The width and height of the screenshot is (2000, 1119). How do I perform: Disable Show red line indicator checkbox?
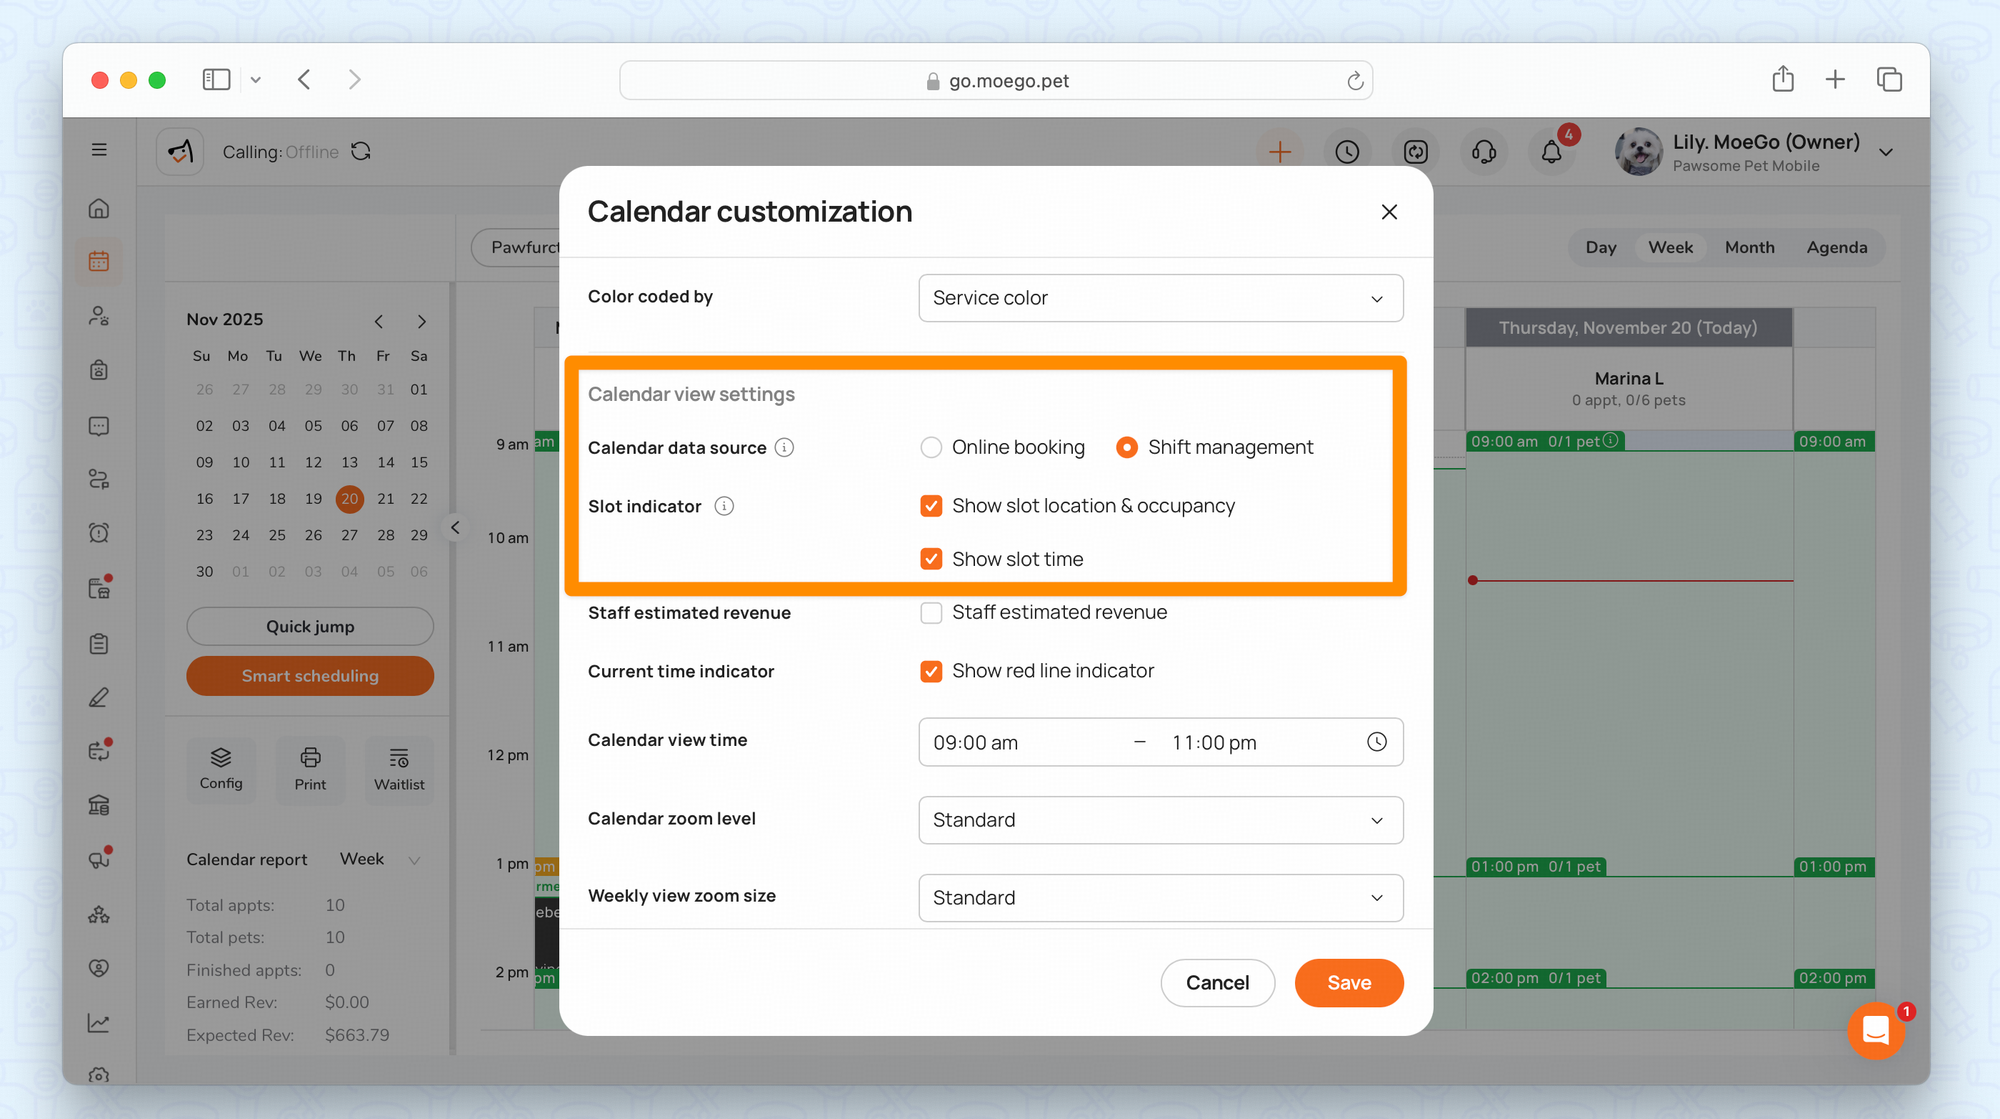point(931,671)
